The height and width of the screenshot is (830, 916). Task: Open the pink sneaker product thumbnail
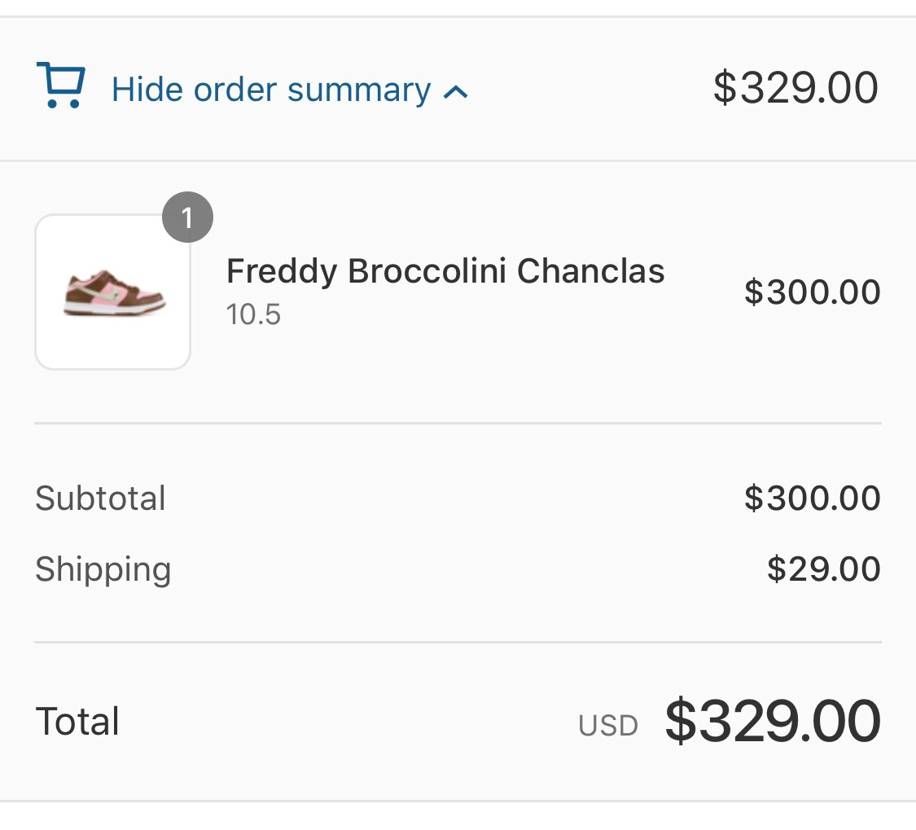pos(113,293)
